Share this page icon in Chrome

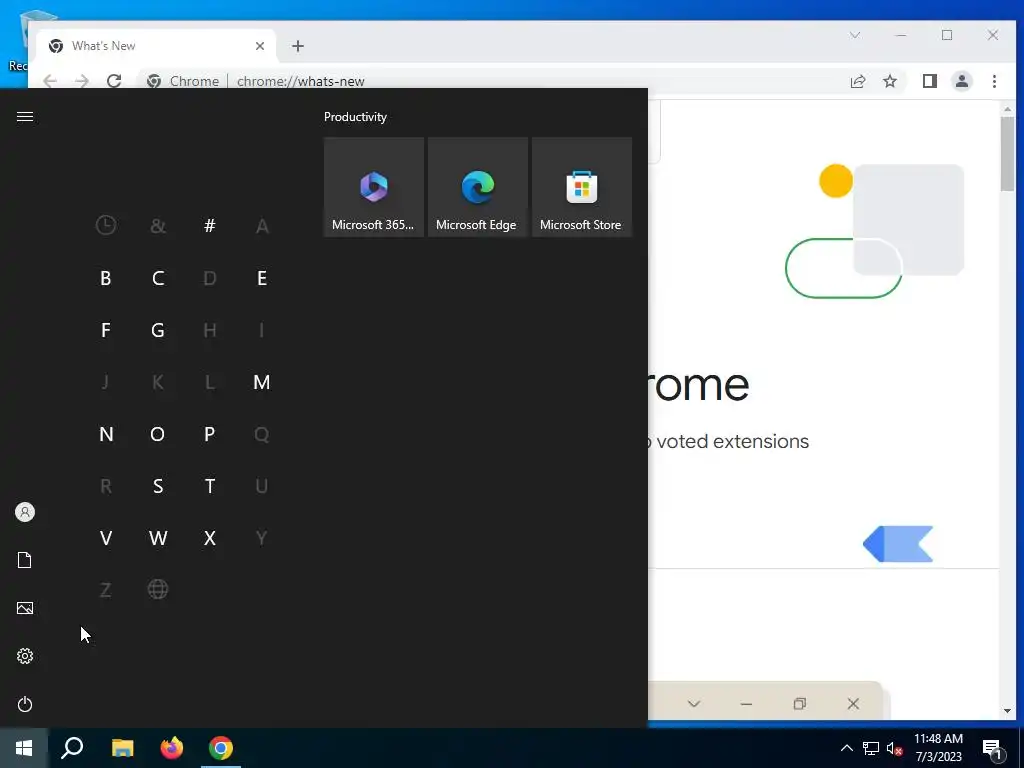857,81
